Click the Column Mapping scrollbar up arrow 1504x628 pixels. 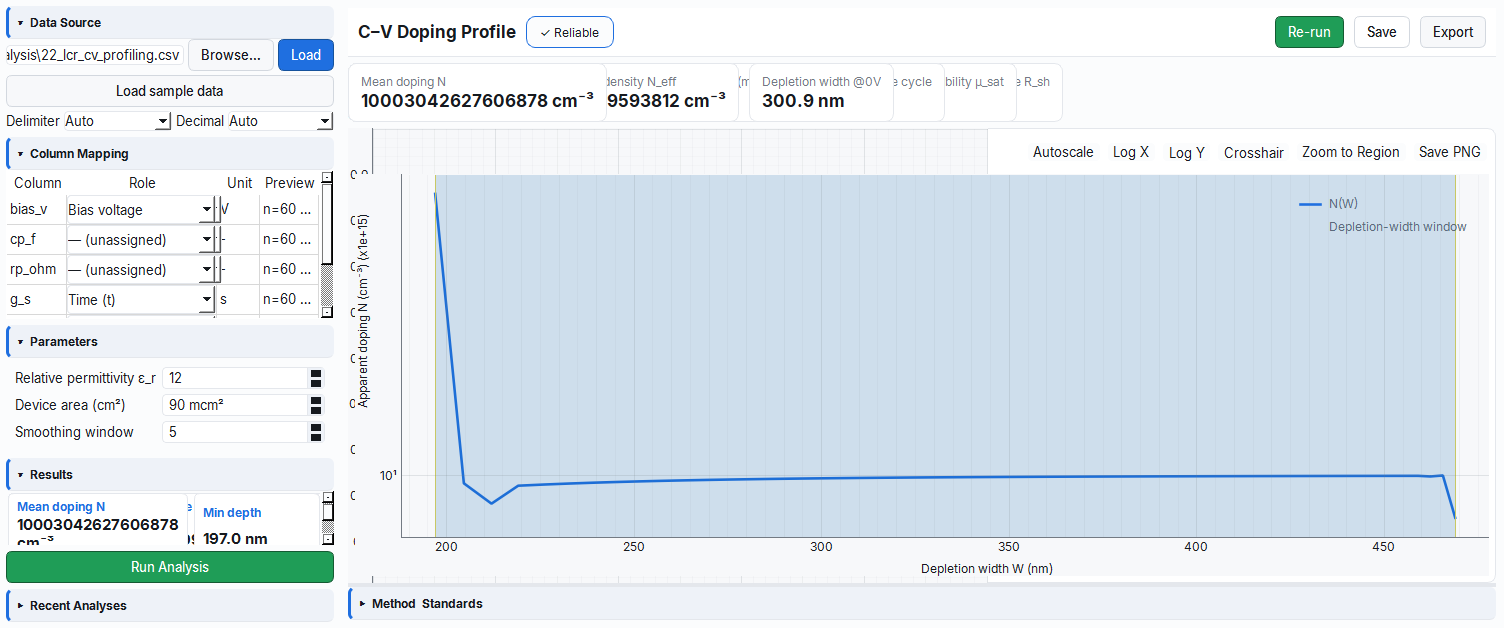point(326,179)
